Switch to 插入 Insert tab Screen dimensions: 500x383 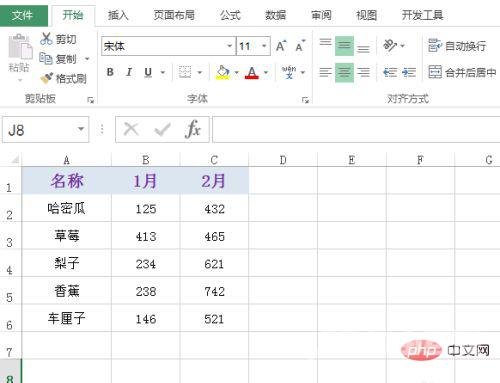tap(118, 15)
